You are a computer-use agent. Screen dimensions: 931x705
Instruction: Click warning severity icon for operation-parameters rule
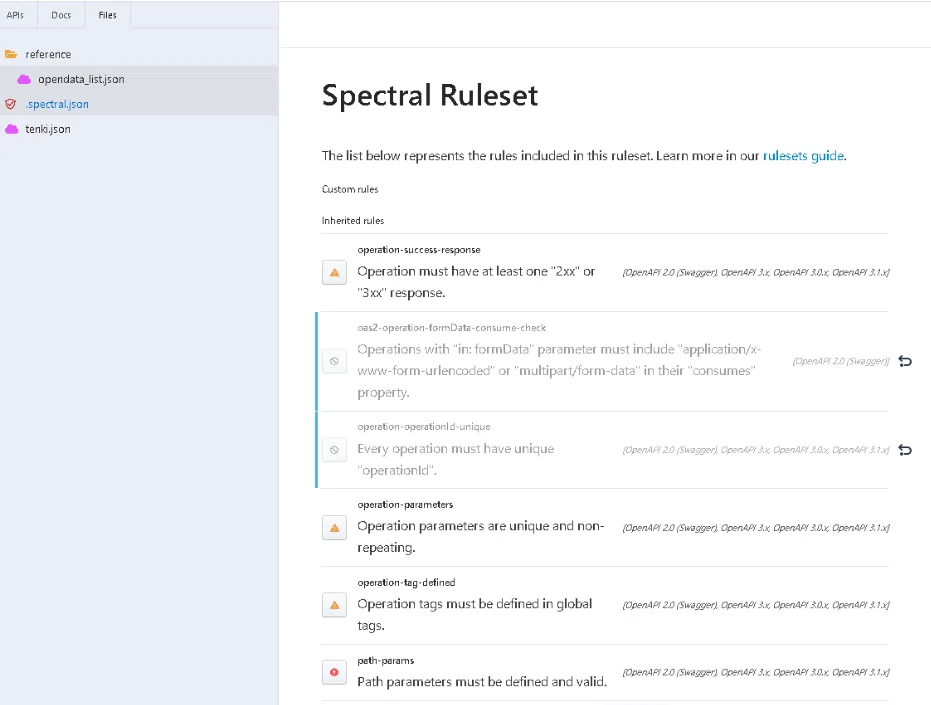coord(334,527)
